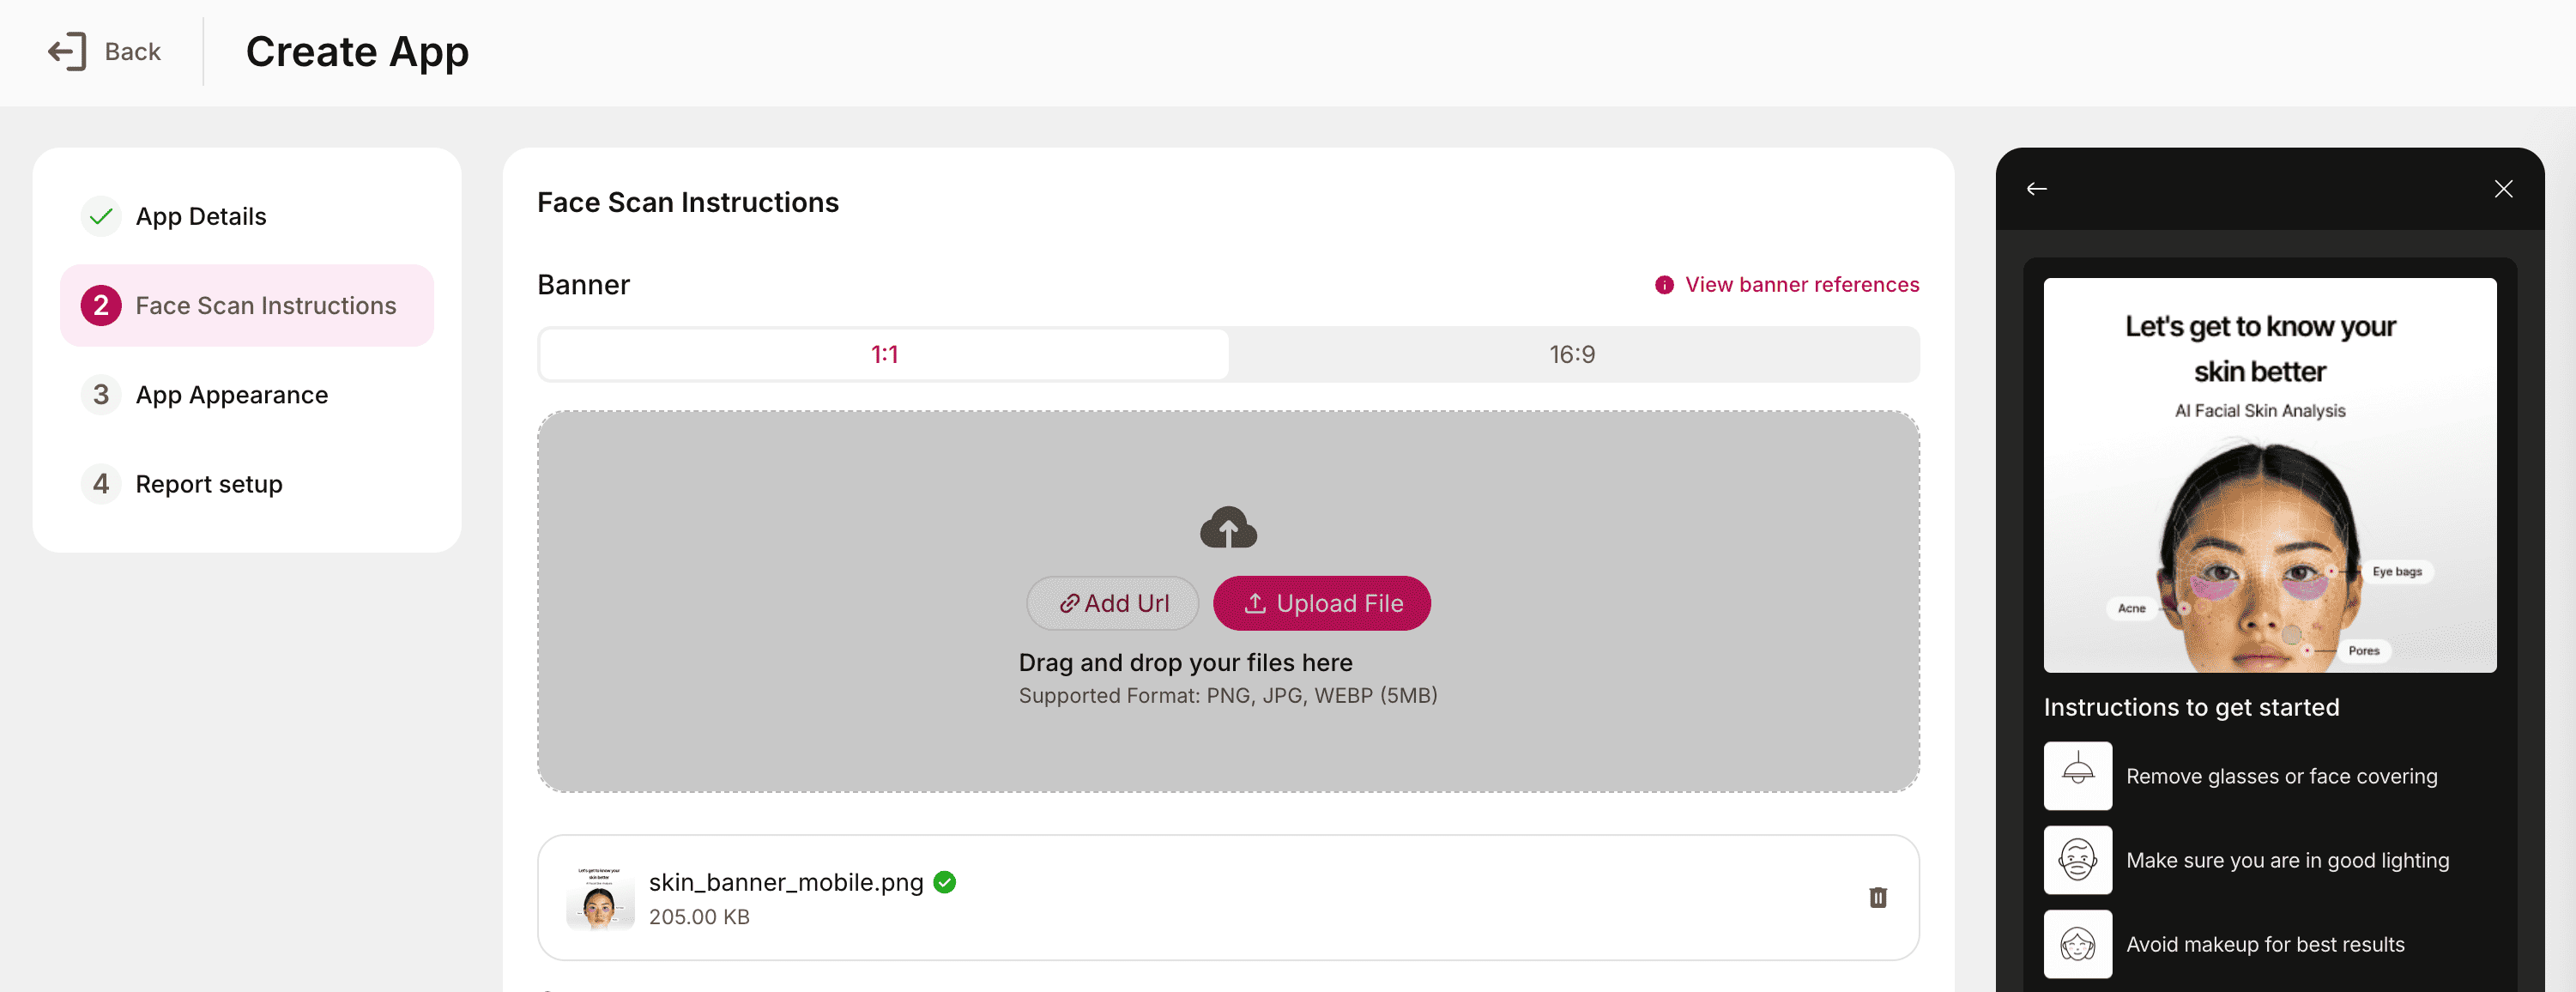This screenshot has width=2576, height=992.
Task: Delete skin_banner_mobile.png with trash icon
Action: (1877, 897)
